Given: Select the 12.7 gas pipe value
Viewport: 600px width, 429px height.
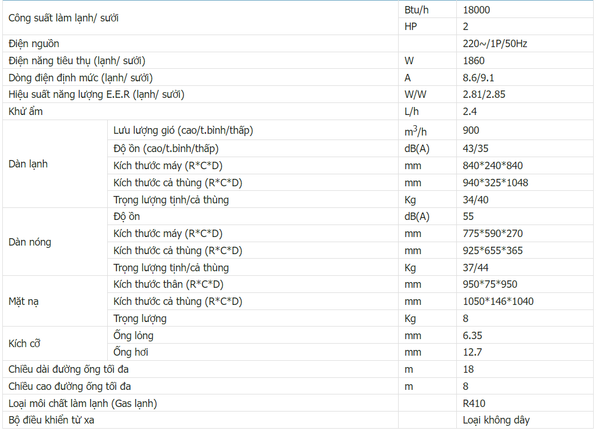Looking at the screenshot, I should click(471, 352).
